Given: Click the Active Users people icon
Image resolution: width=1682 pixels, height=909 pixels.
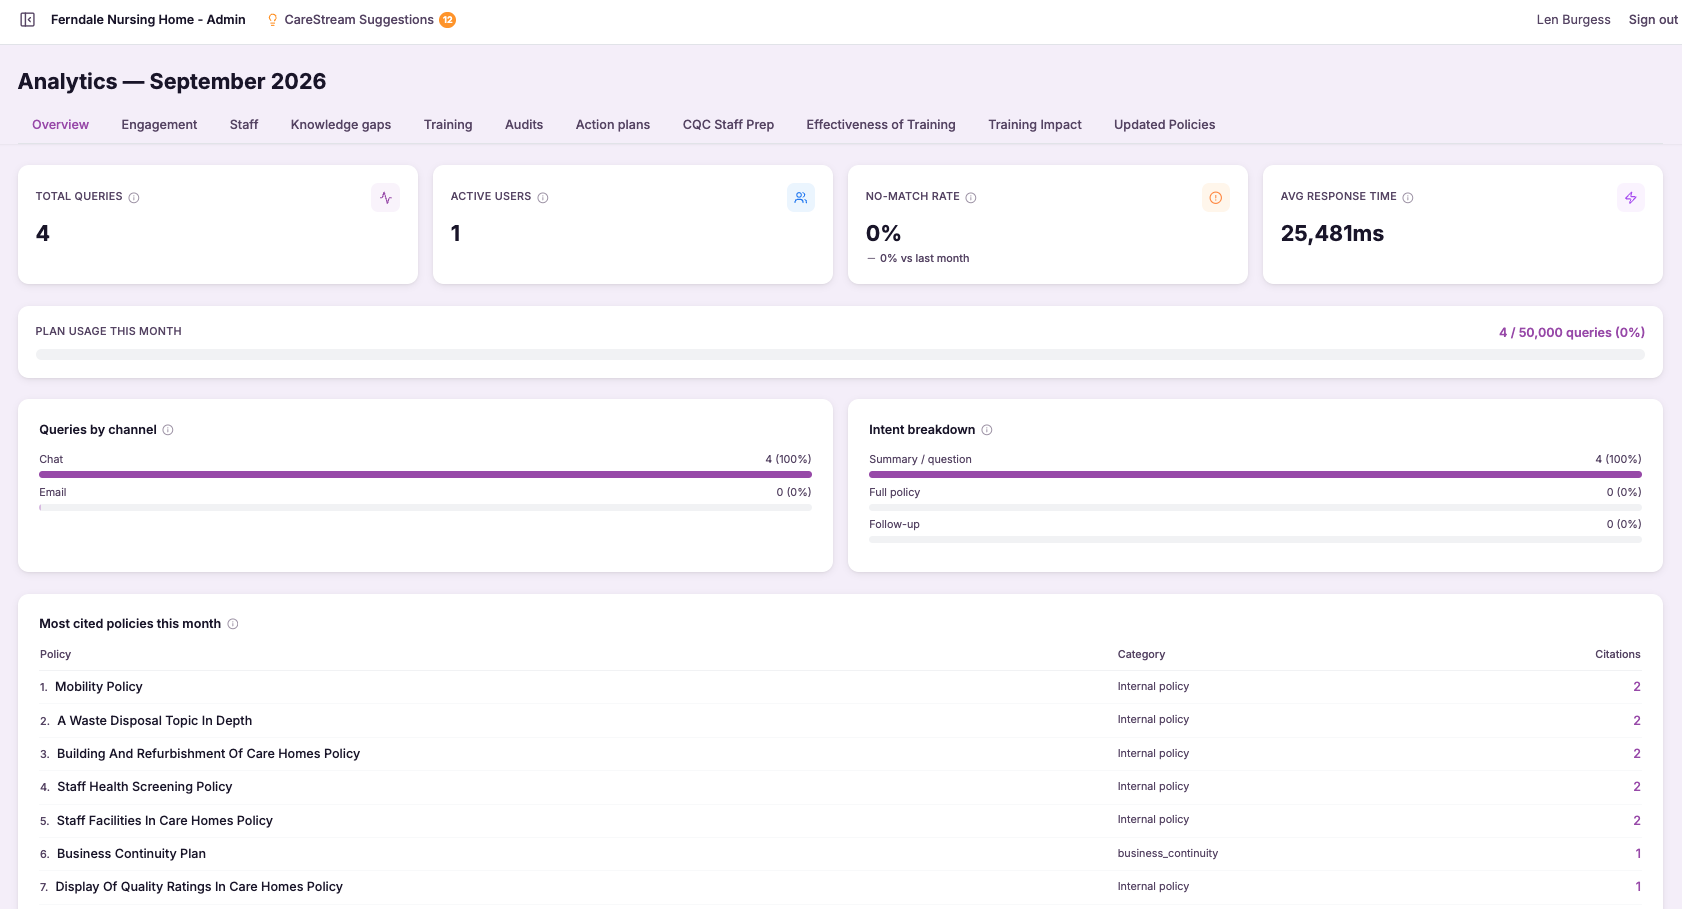Looking at the screenshot, I should click(801, 198).
